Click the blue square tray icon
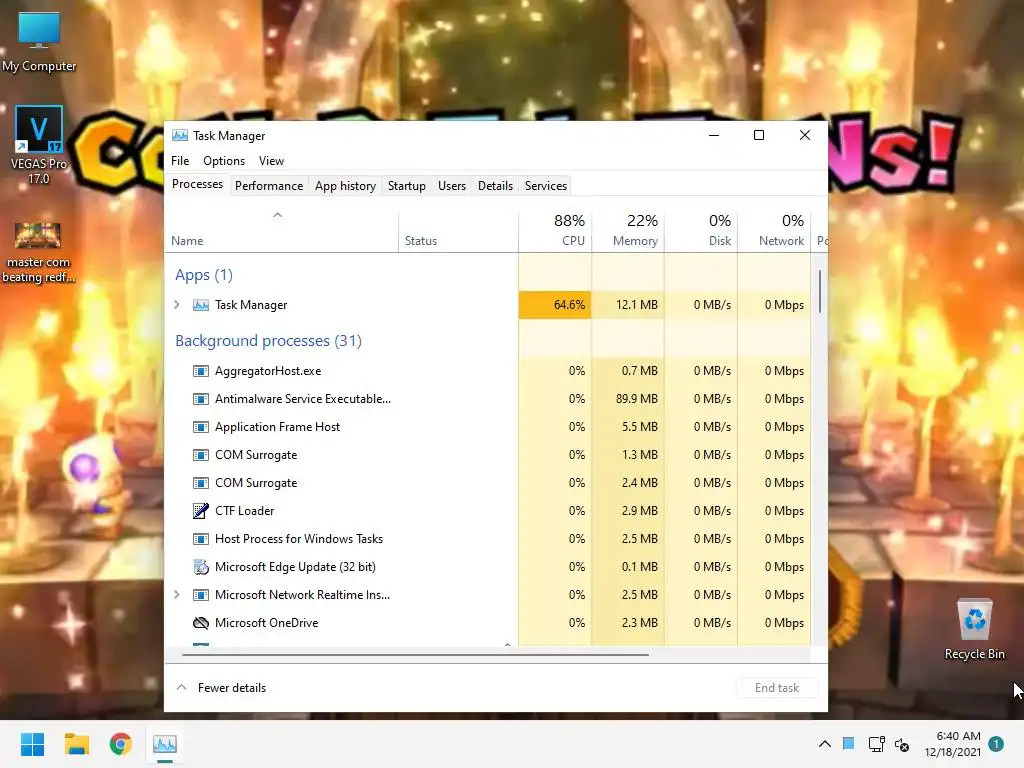 click(848, 743)
